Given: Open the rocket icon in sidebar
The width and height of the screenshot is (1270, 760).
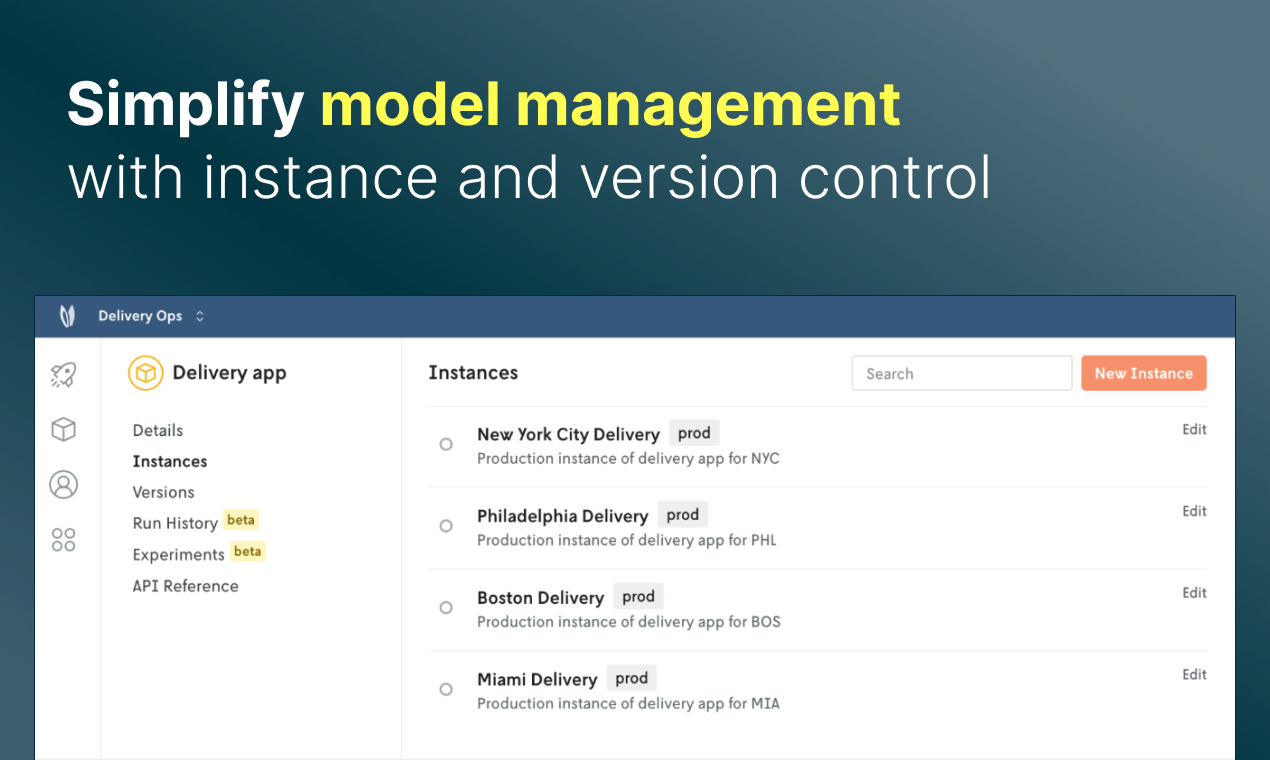Looking at the screenshot, I should pyautogui.click(x=64, y=375).
